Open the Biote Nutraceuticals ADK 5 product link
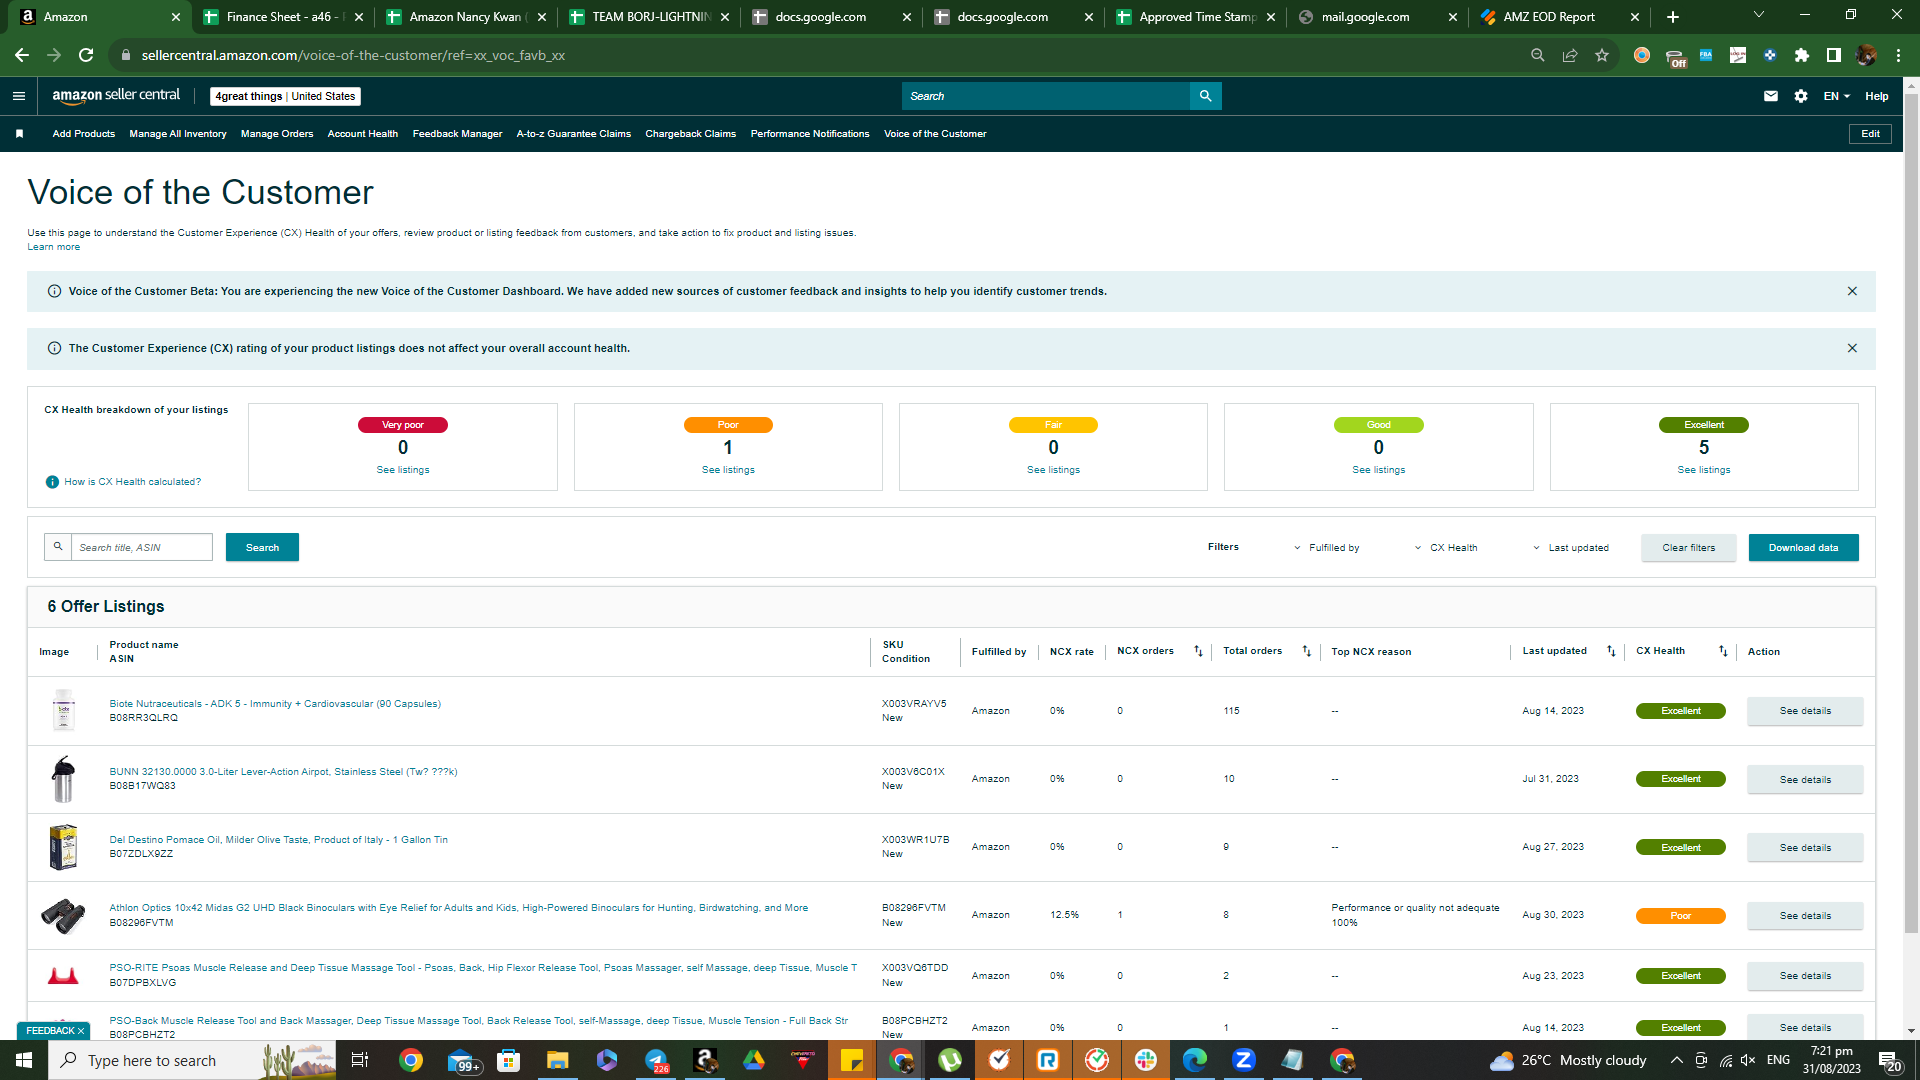 click(x=275, y=704)
